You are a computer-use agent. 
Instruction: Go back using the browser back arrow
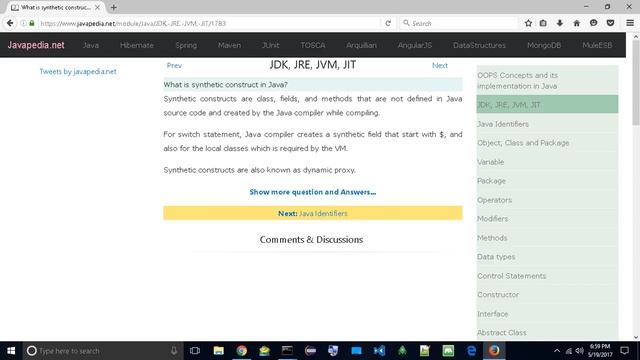point(10,23)
